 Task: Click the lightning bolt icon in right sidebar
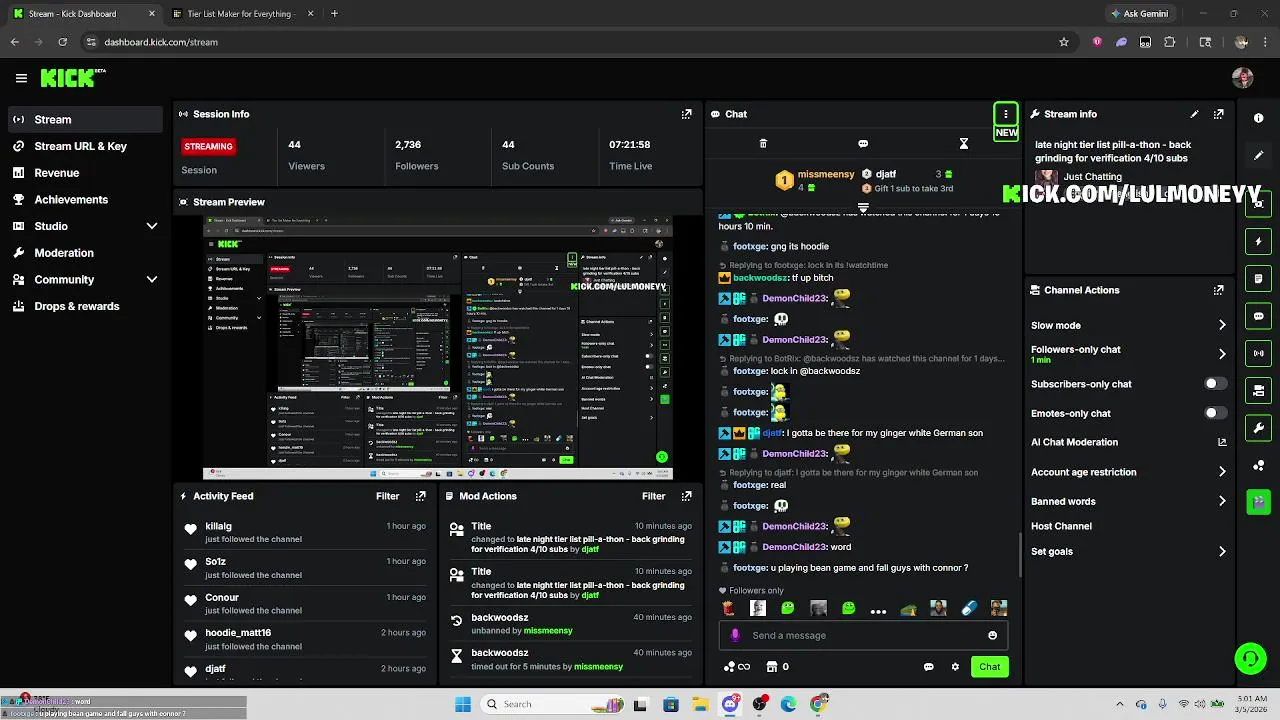pyautogui.click(x=1259, y=241)
